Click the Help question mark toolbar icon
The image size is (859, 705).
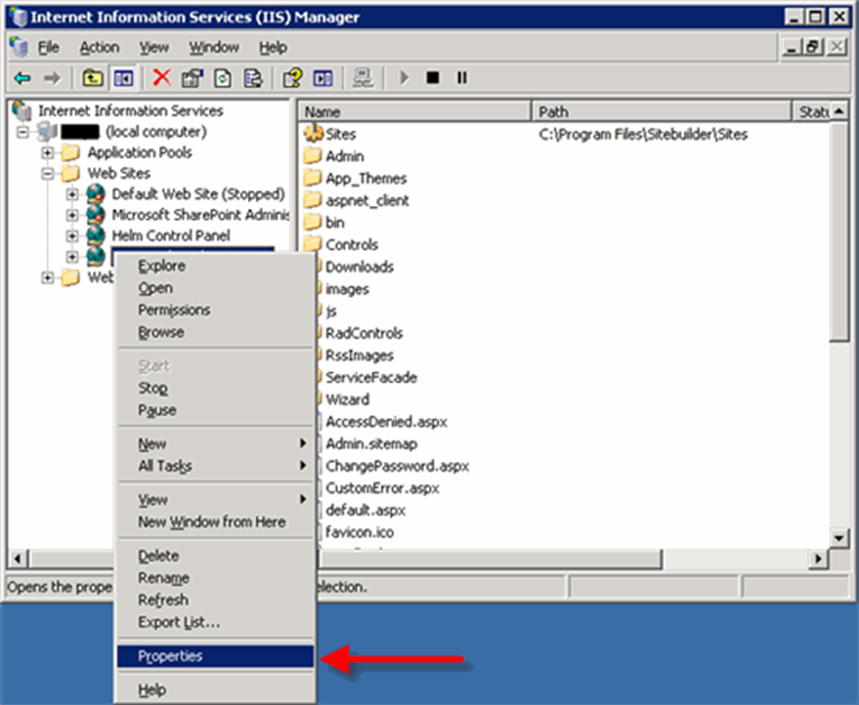[292, 77]
